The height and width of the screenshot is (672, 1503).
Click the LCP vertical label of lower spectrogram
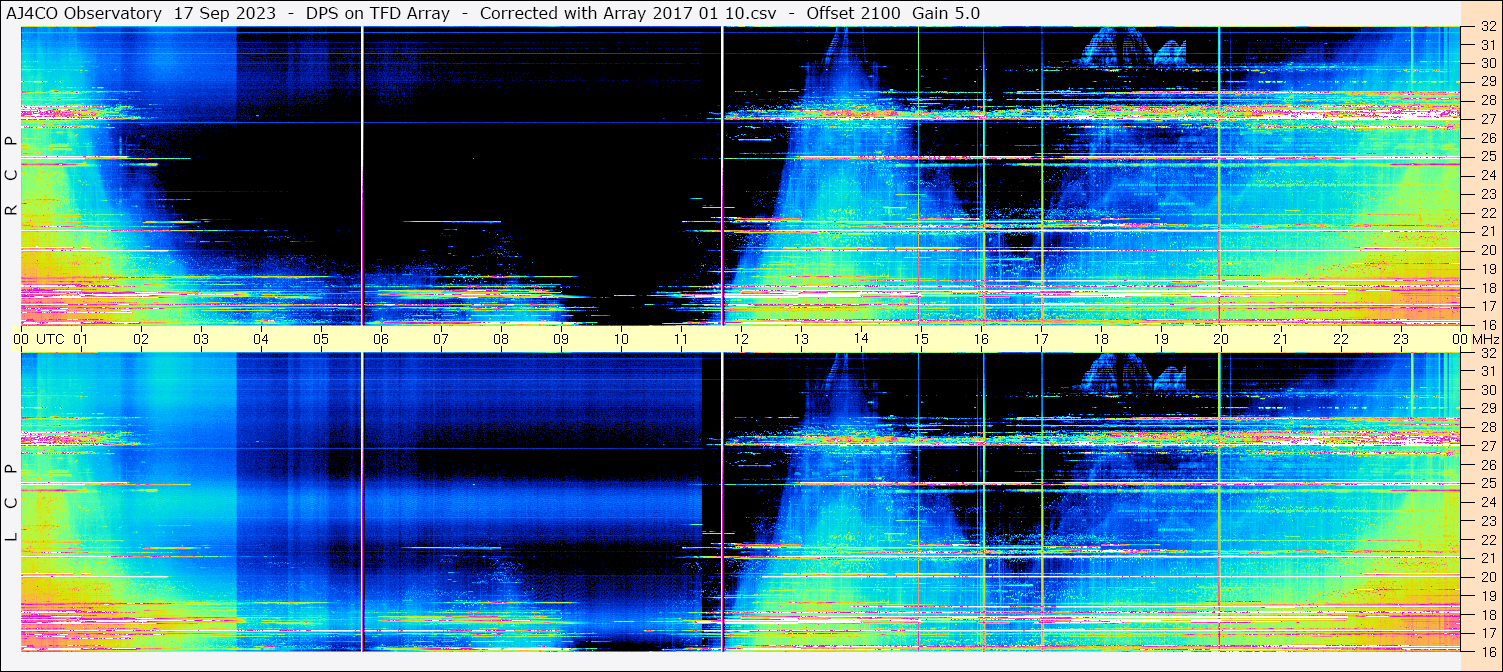point(11,503)
